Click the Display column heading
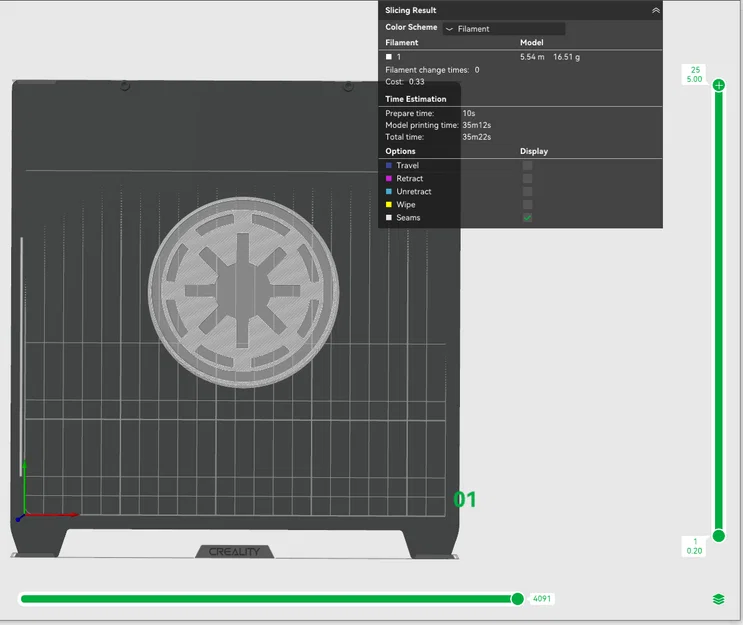 [534, 151]
